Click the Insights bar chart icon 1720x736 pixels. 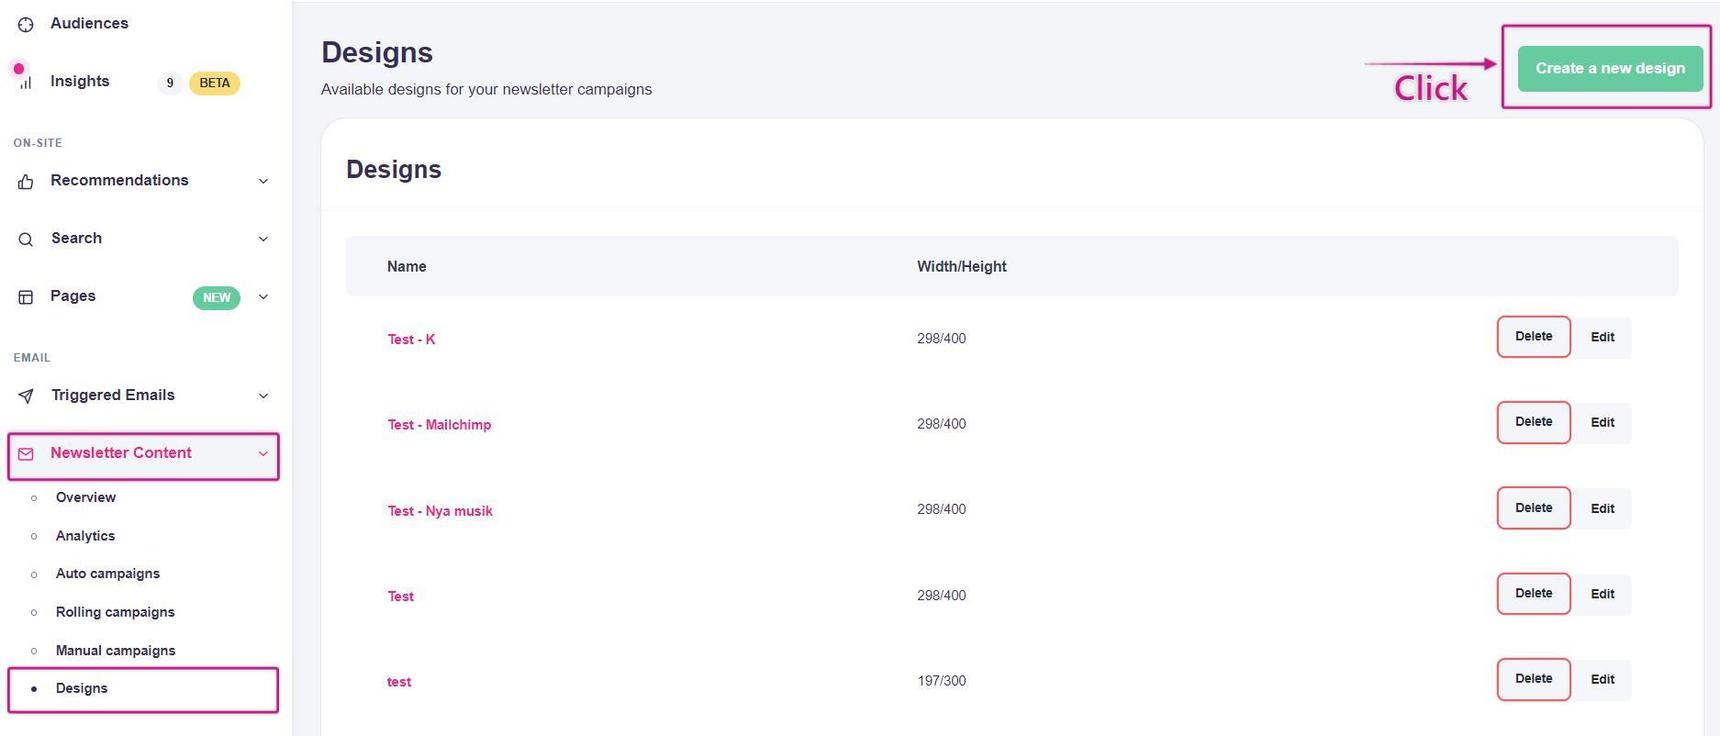coord(26,82)
